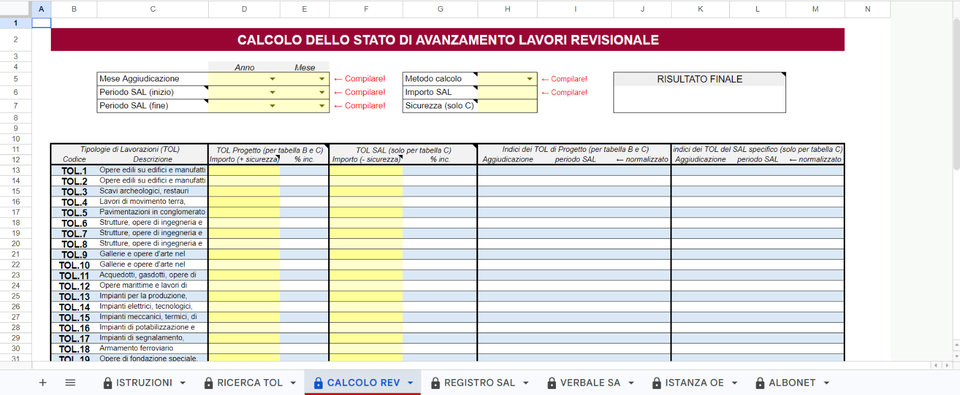Select the Sicurezza (solo C) input cell
Screen dimensions: 960x395
click(508, 106)
